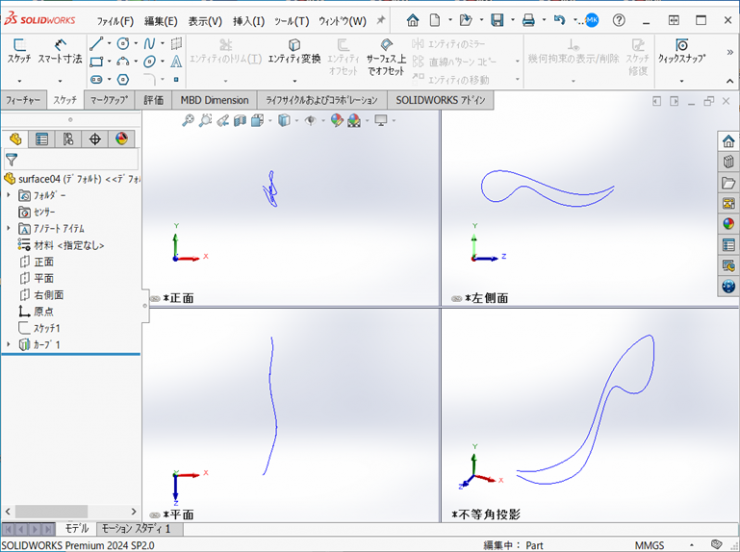The image size is (740, 552).
Task: Click the Smart Dimension (スマート寸法) tool
Action: coord(60,51)
